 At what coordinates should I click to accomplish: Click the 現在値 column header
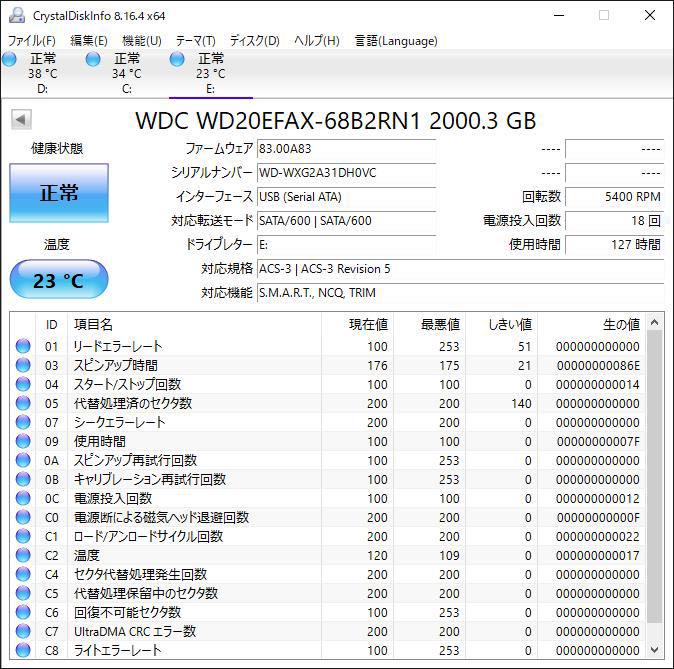point(357,325)
